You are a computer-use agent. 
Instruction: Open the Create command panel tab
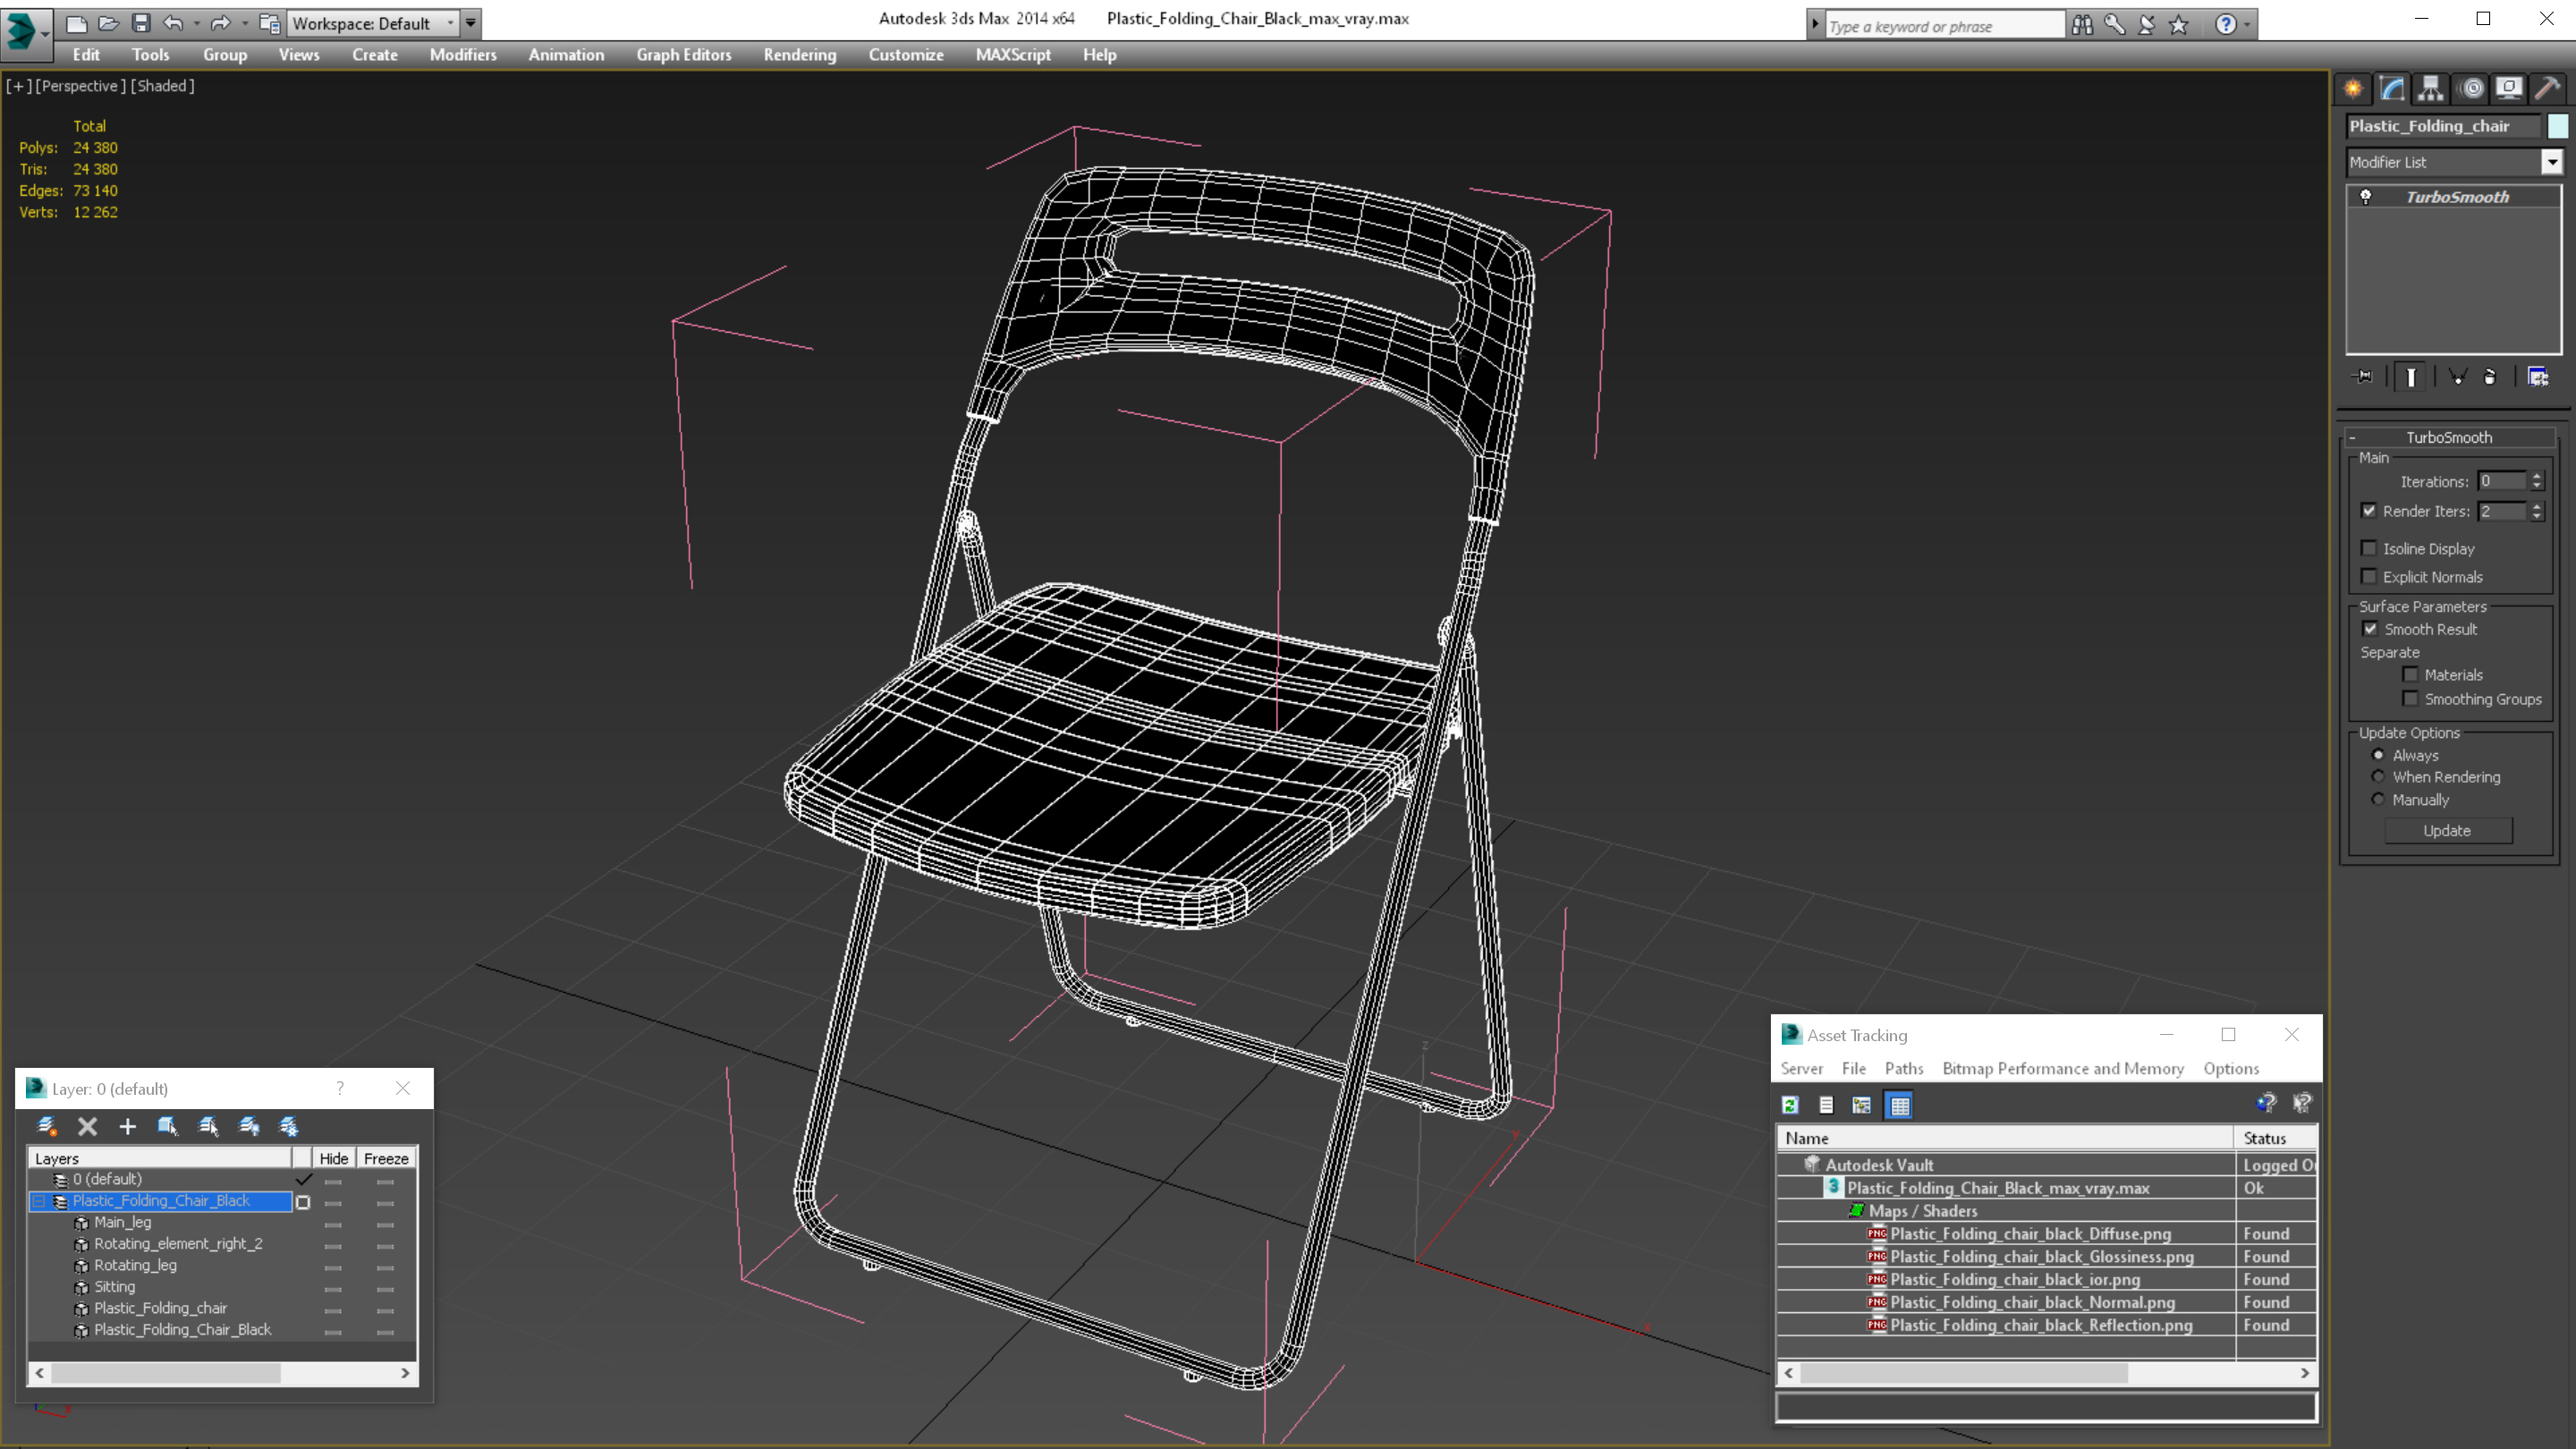coord(2353,89)
